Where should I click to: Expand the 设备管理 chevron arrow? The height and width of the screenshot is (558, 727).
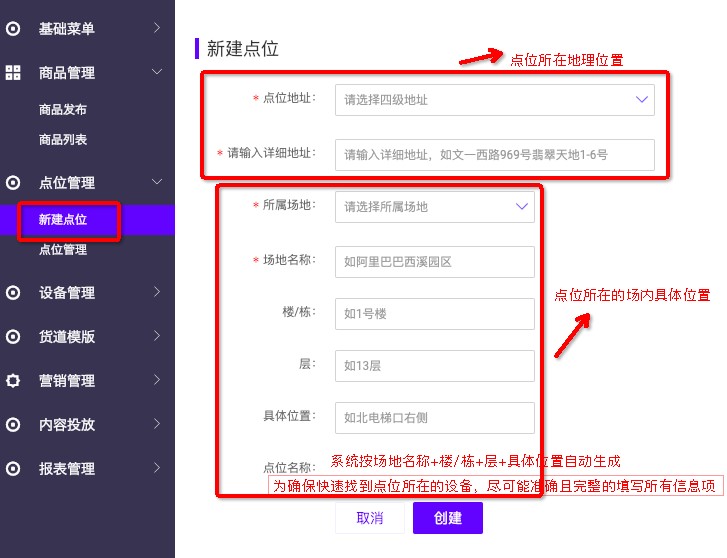click(157, 292)
